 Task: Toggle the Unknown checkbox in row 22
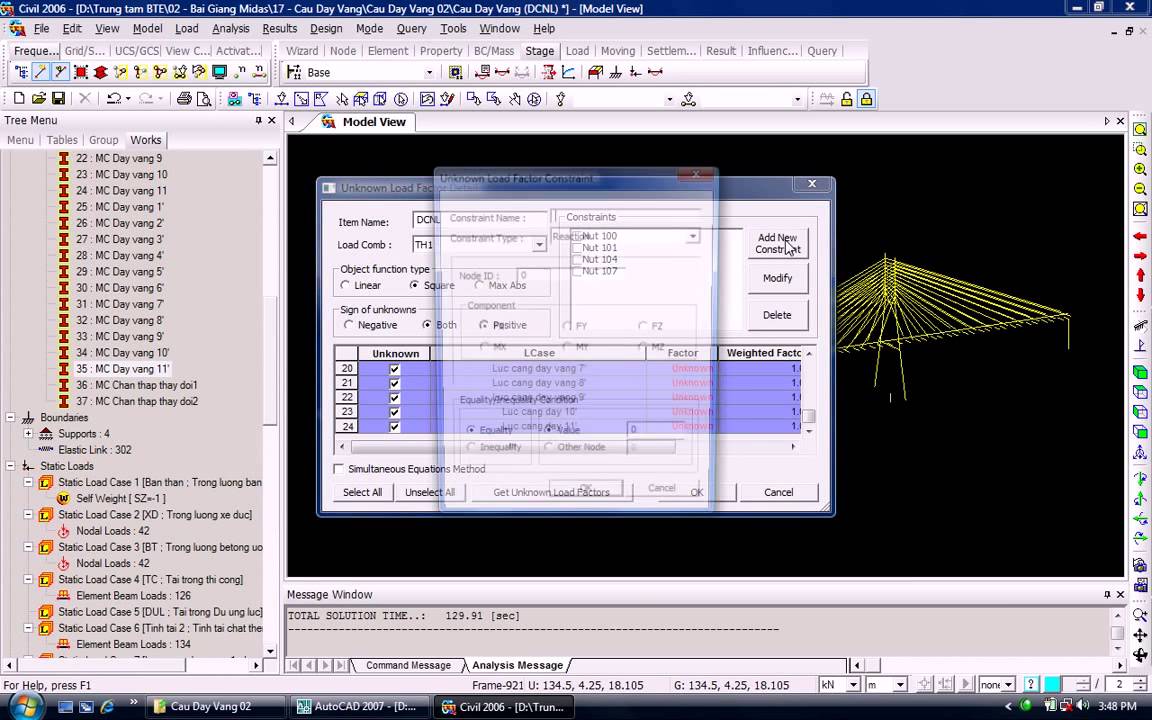(x=395, y=397)
